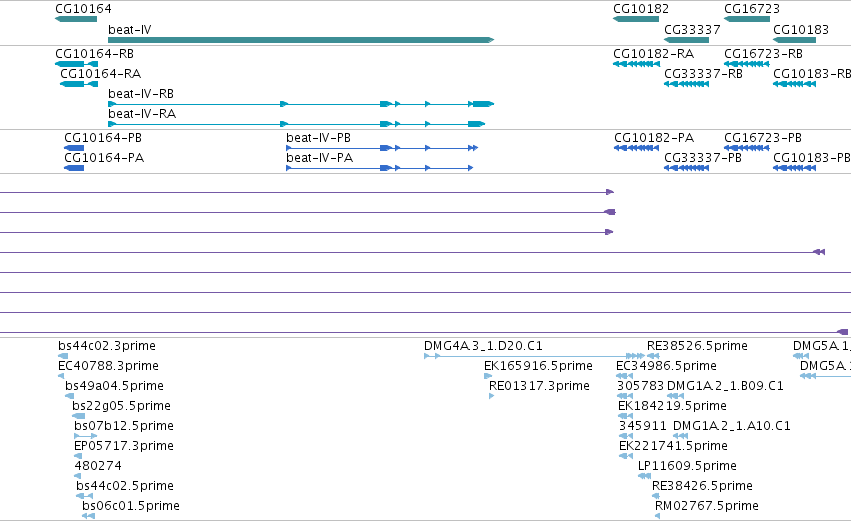
Task: Select the bs44c02.5prime EST
Action: tap(84, 496)
